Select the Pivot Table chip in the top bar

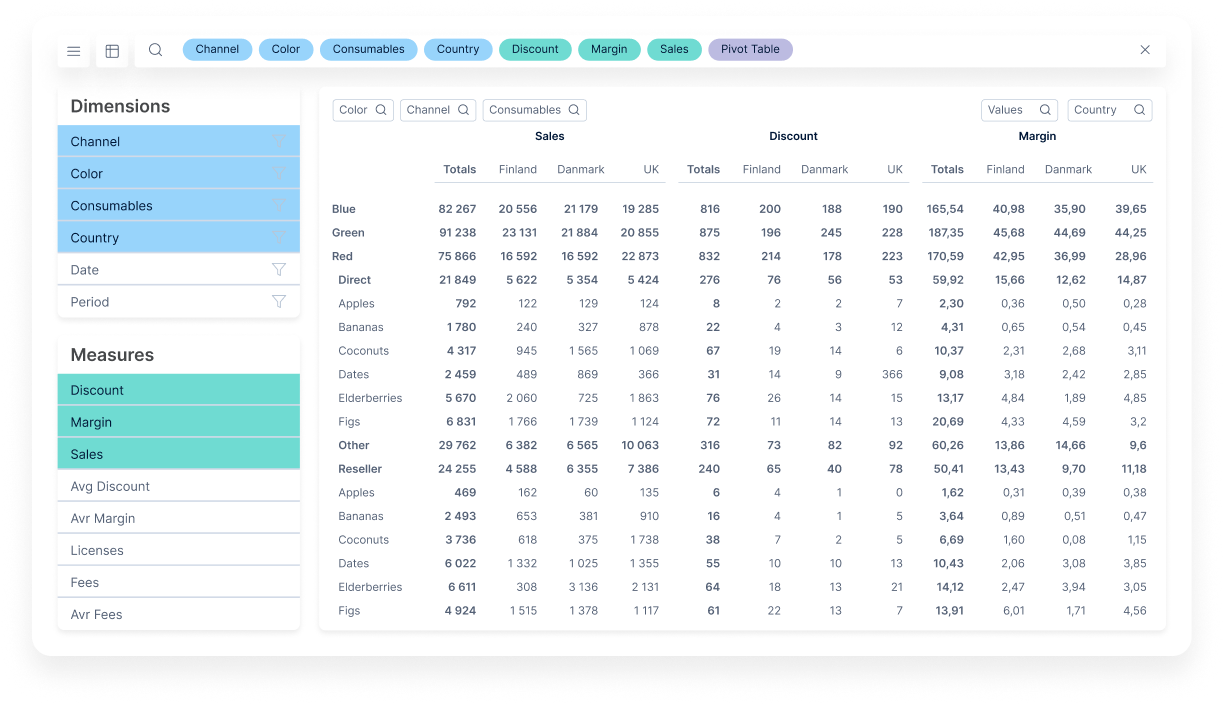pos(750,49)
